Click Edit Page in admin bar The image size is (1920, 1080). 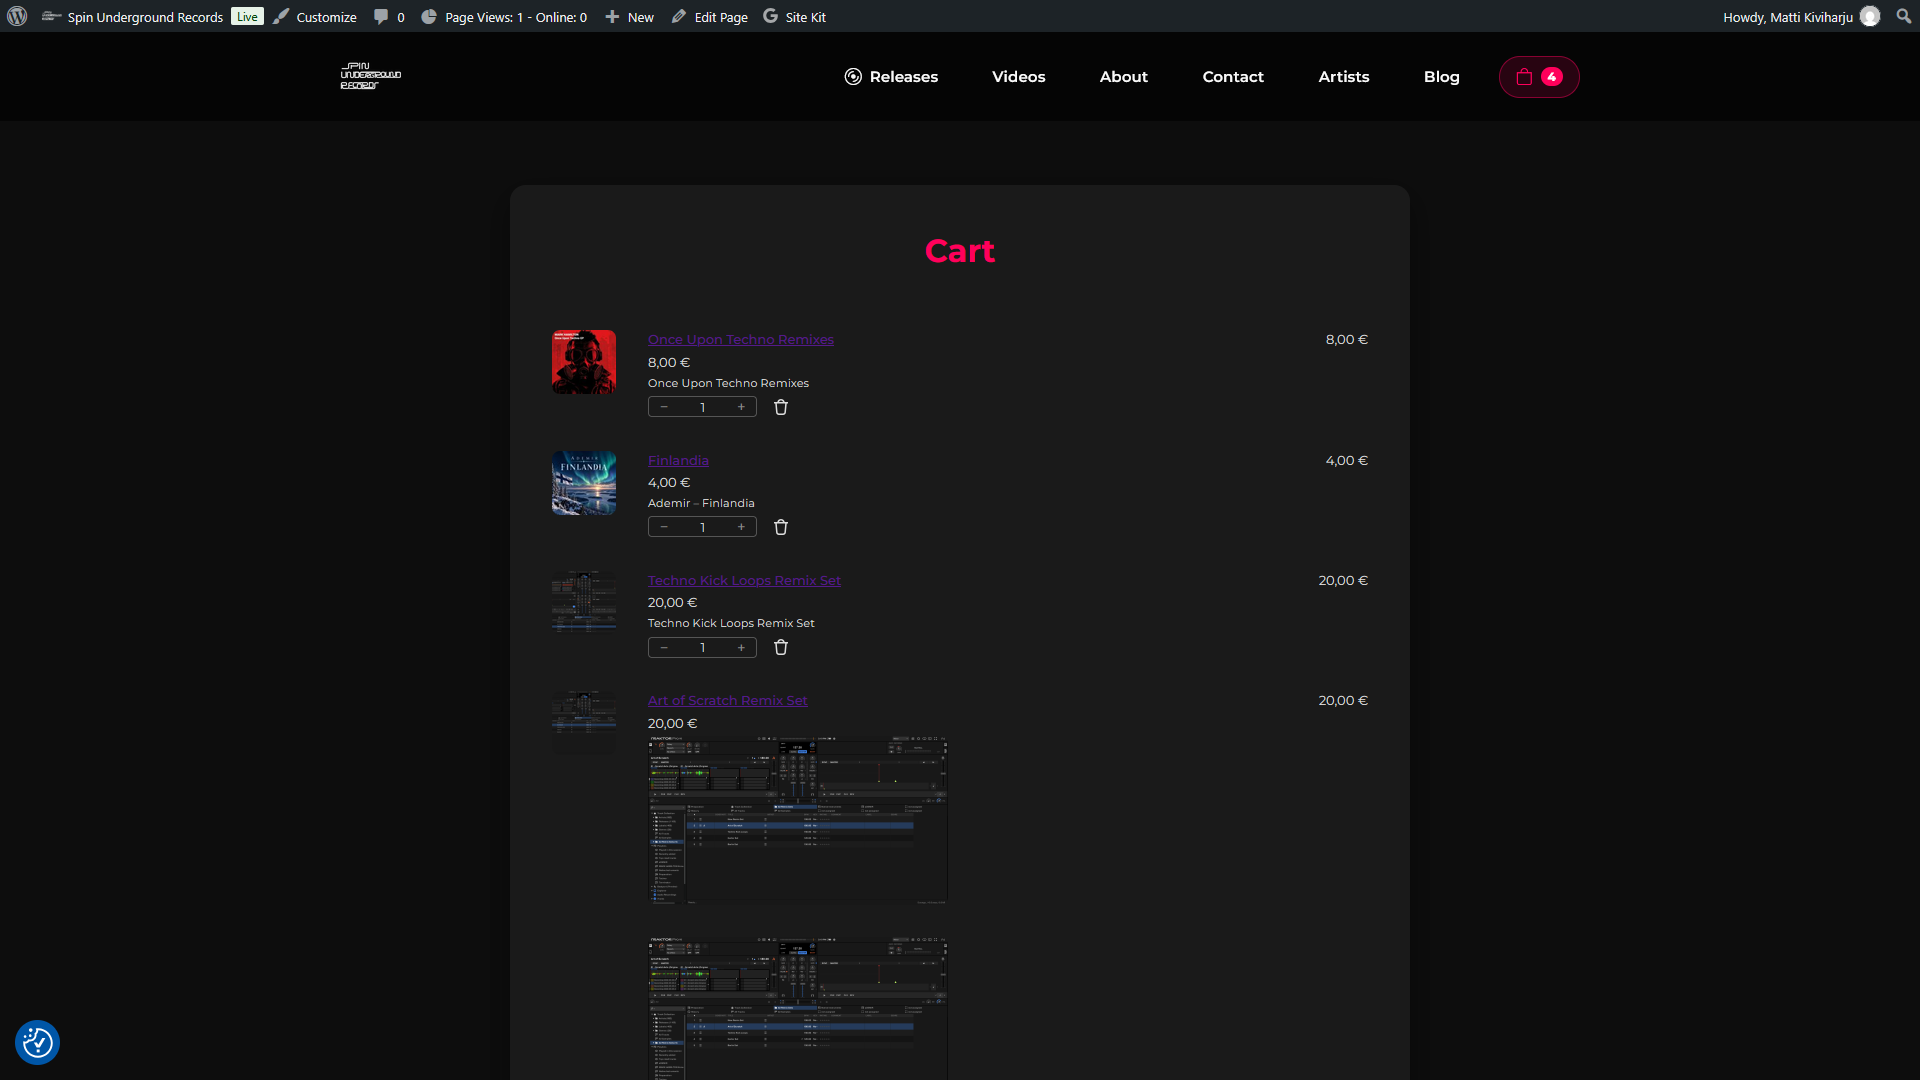pos(710,17)
